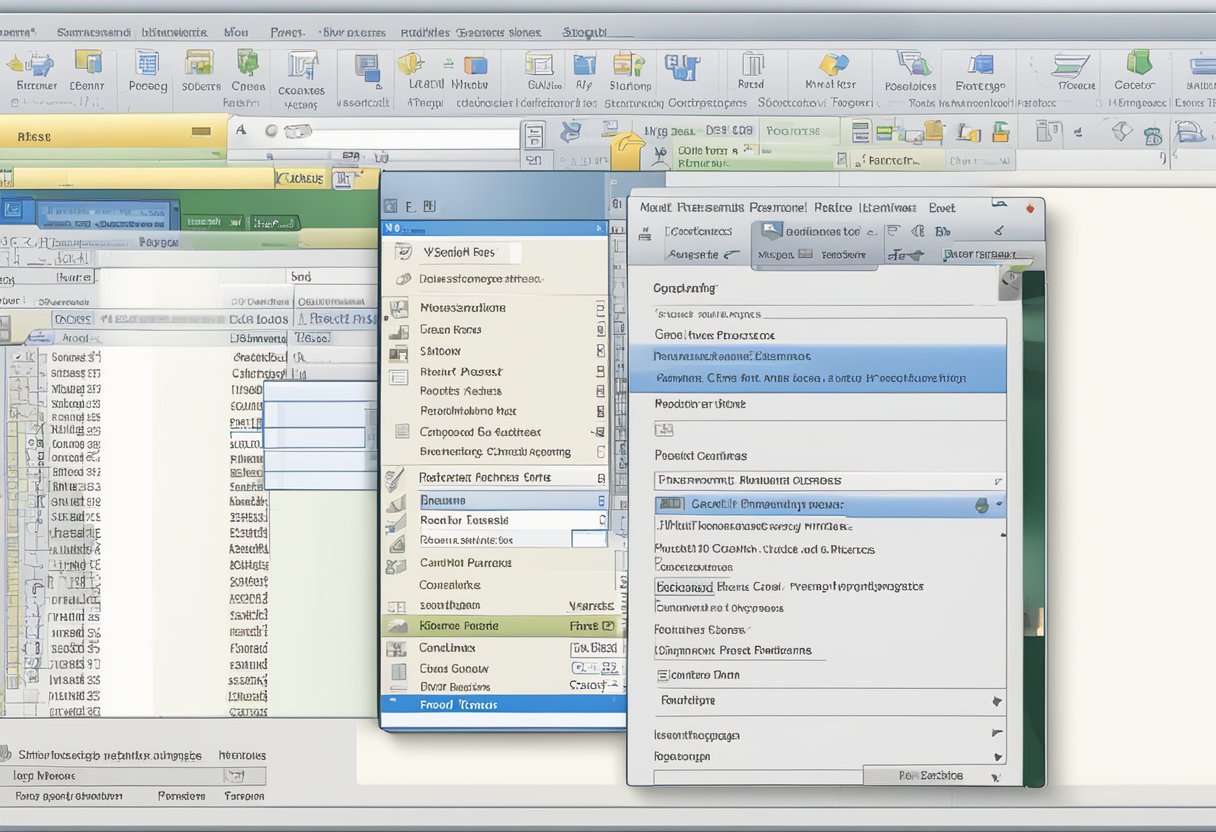Click the 'Ren Eorbioe' button at dialog bottom
Image resolution: width=1216 pixels, height=832 pixels.
(932, 776)
